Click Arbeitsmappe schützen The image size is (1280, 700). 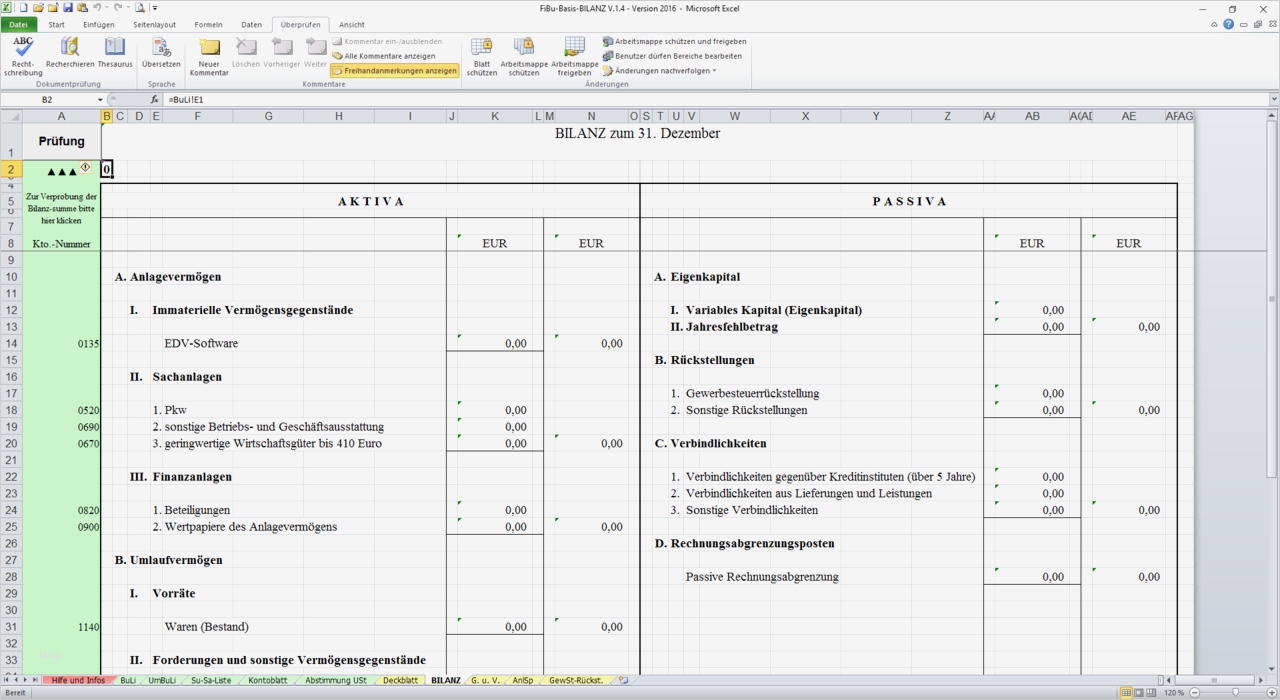pos(524,56)
